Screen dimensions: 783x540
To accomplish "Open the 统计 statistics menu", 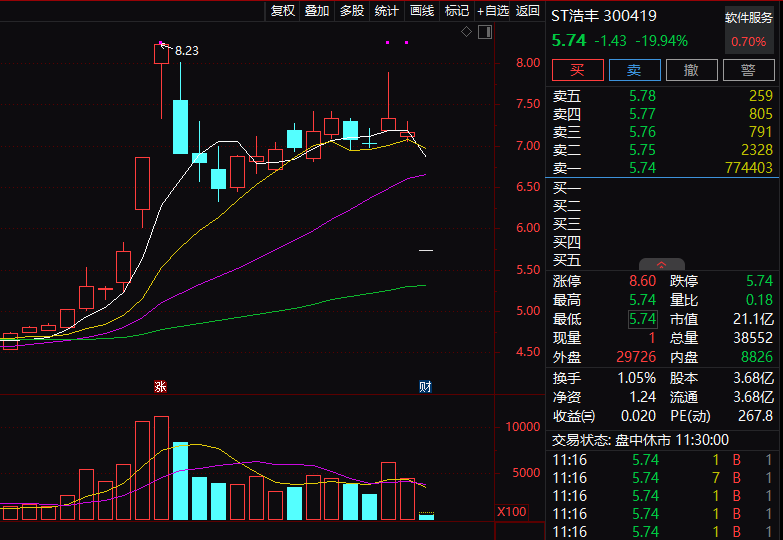I will point(387,11).
